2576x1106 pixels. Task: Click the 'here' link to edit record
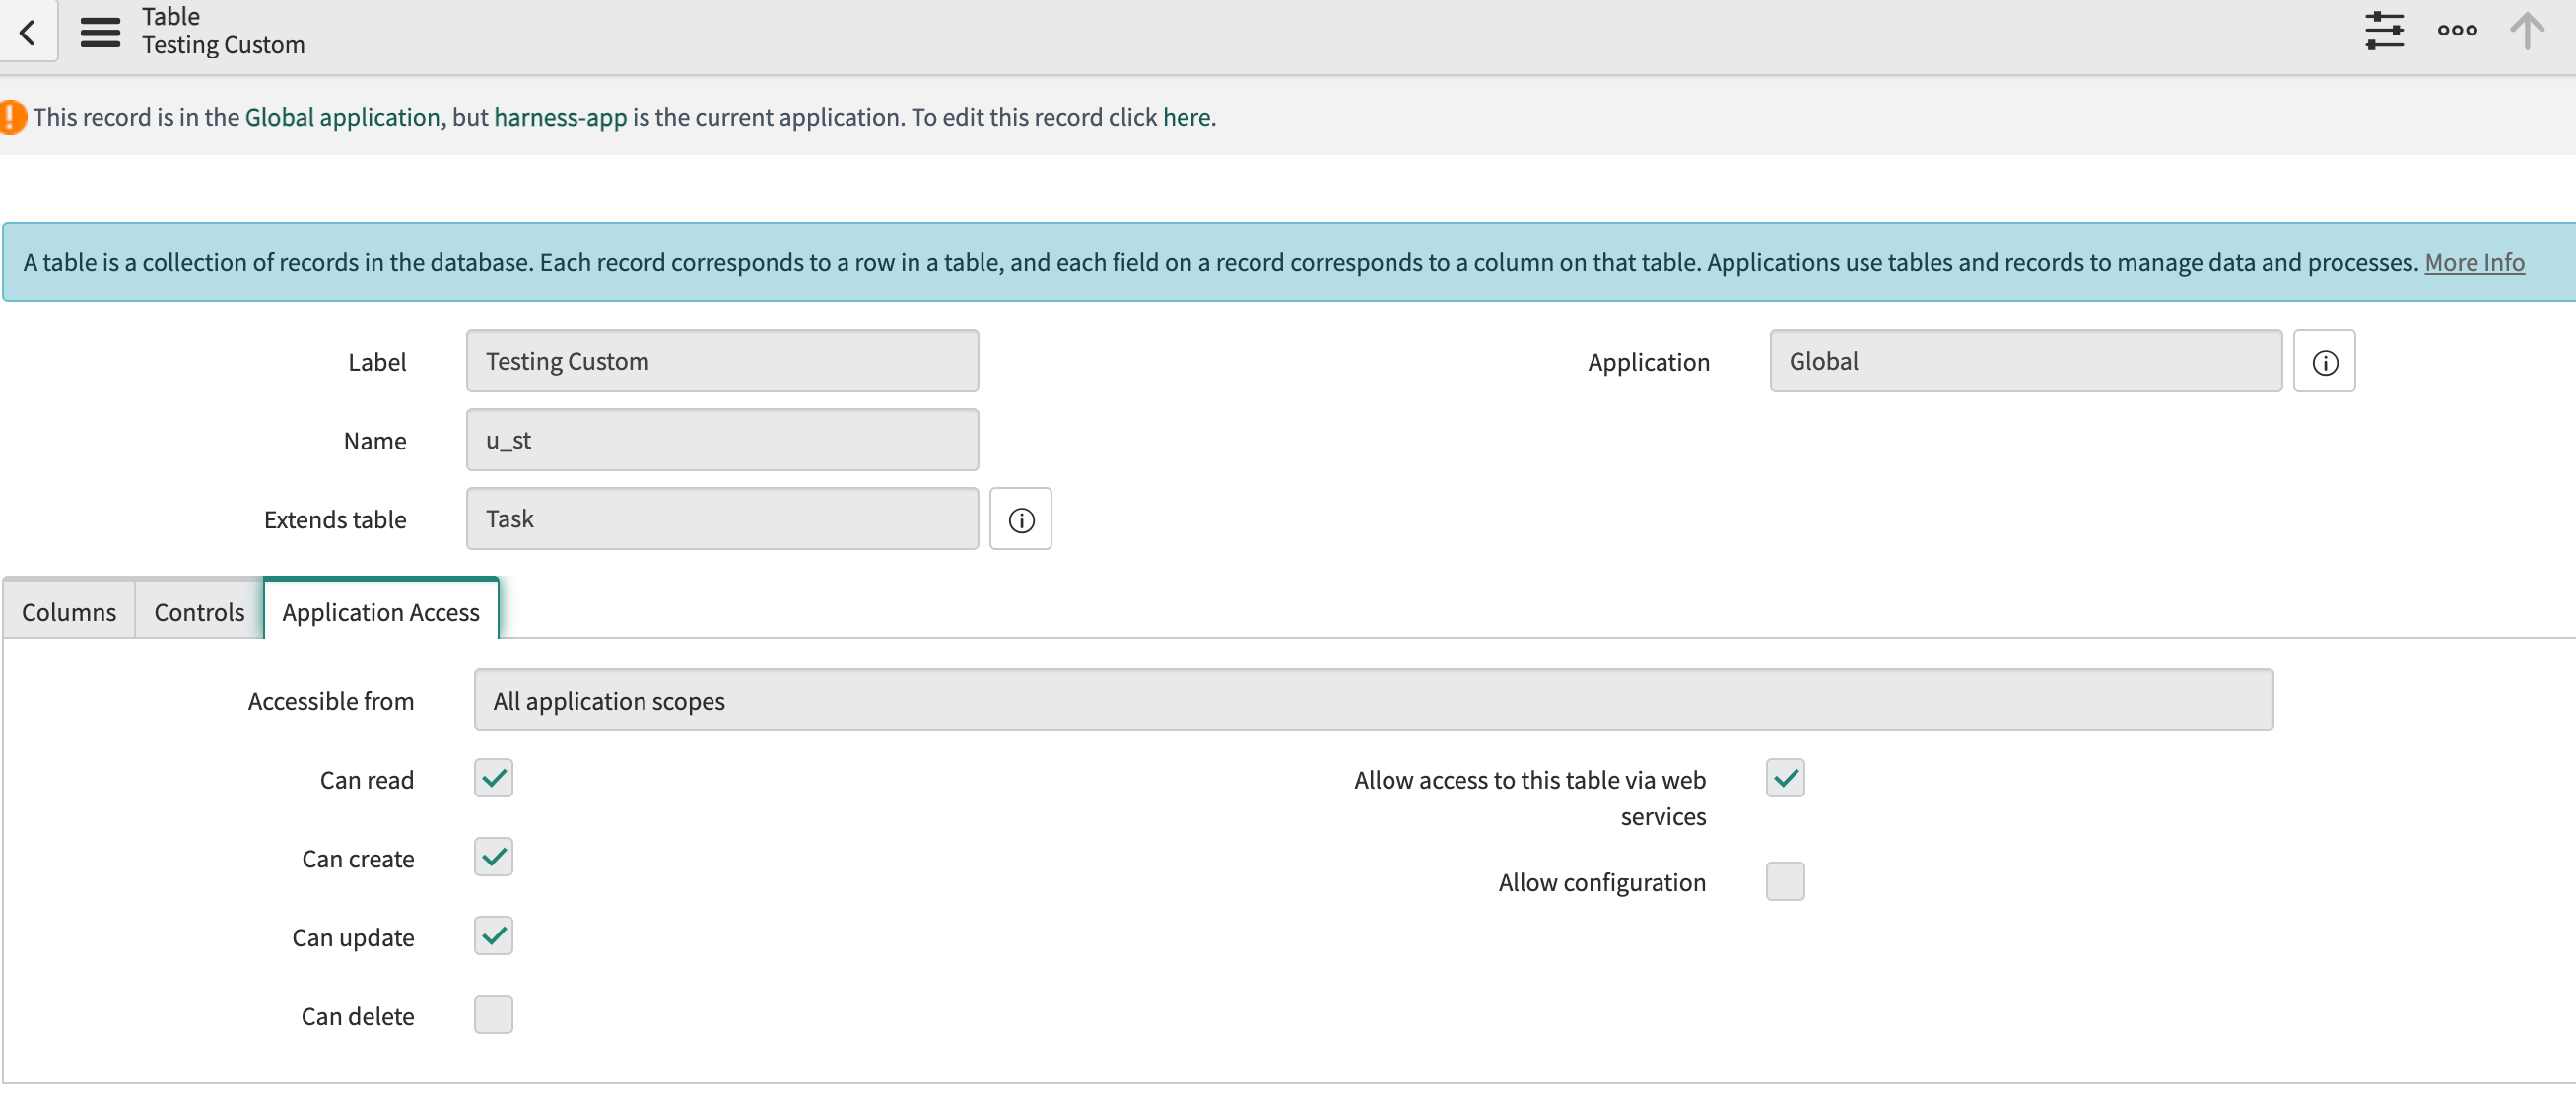pos(1186,118)
